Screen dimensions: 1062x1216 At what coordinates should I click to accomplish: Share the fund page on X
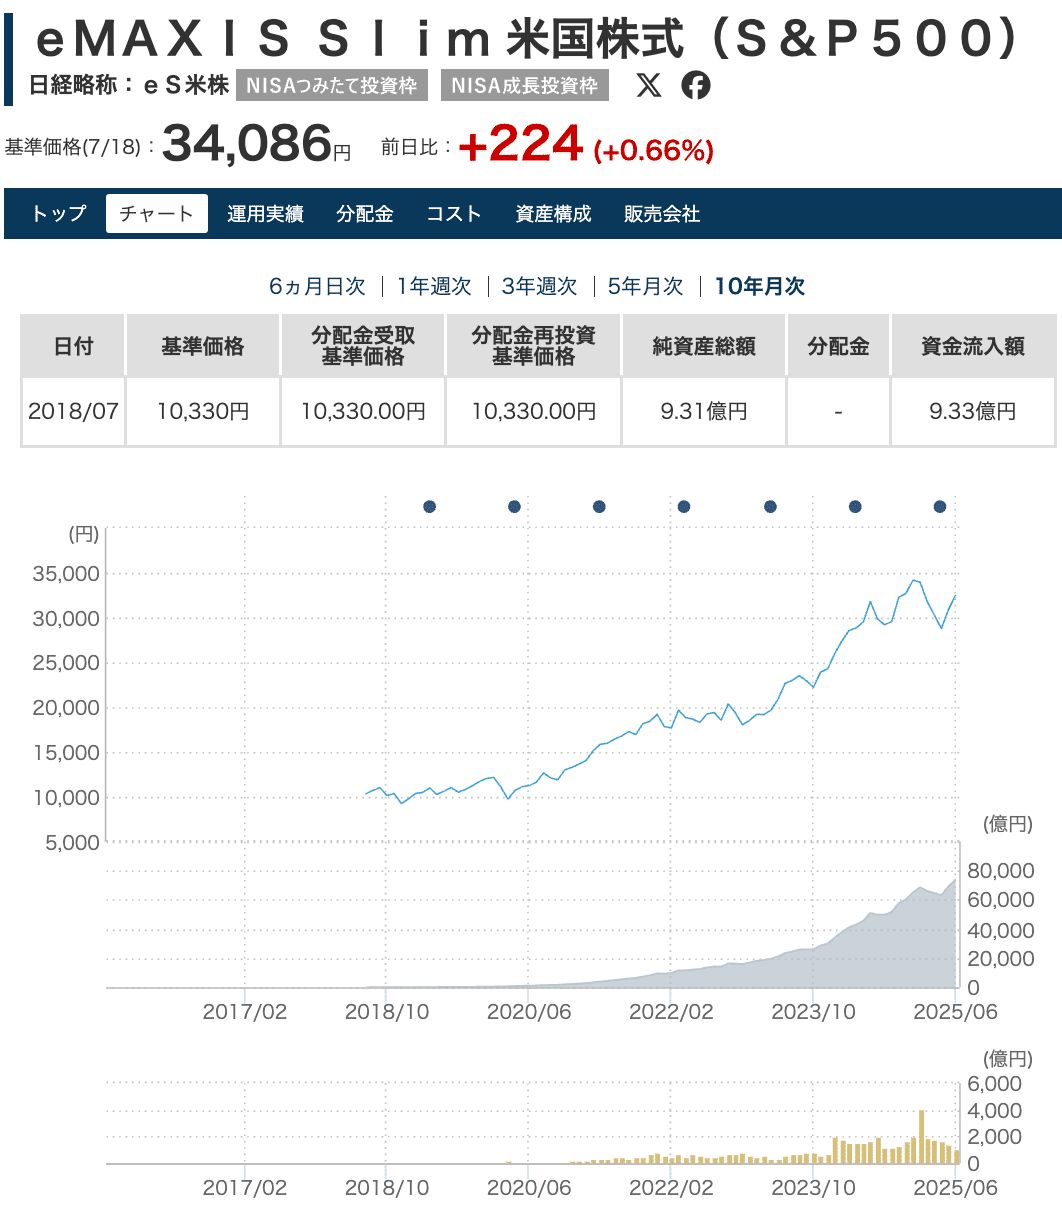649,86
